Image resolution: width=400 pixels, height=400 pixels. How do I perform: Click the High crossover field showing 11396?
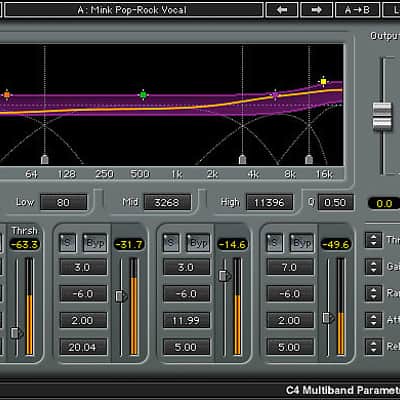click(x=269, y=202)
